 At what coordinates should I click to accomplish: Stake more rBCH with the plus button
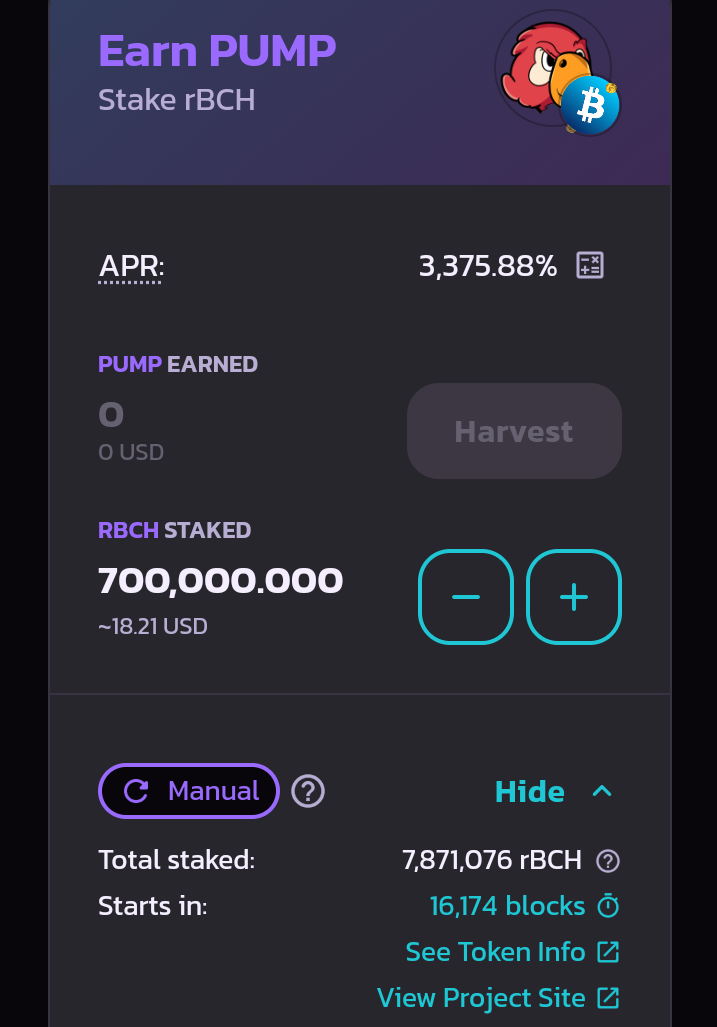click(x=574, y=597)
